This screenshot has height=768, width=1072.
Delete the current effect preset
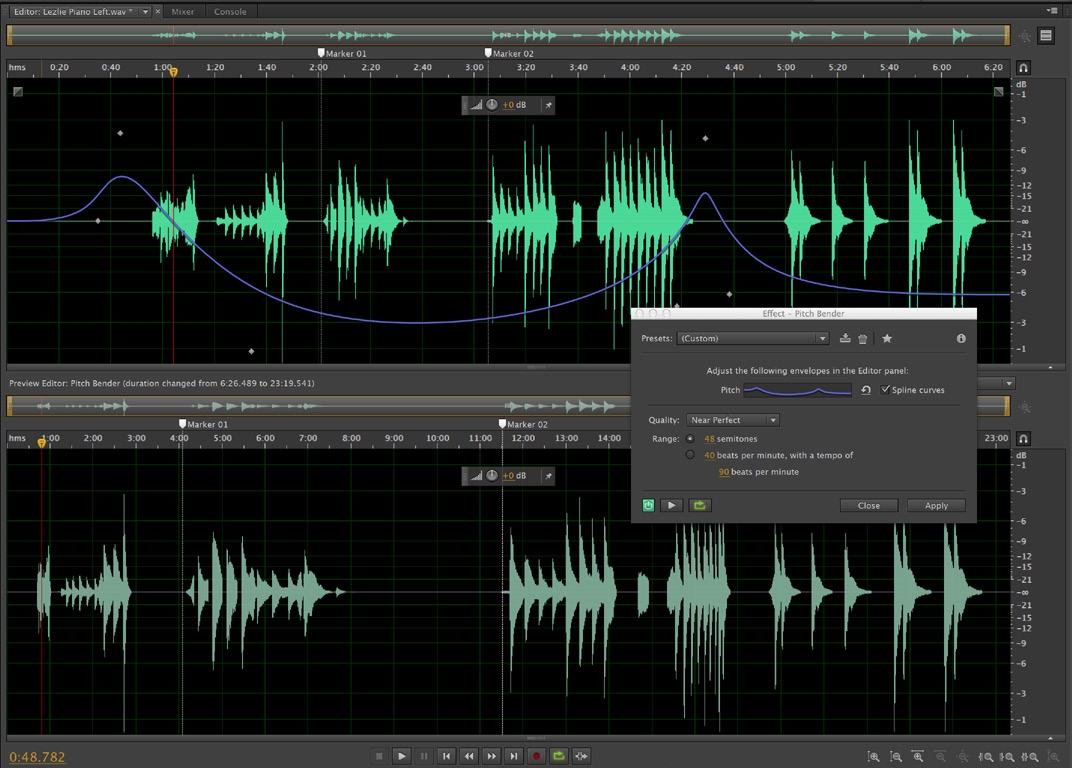tap(863, 339)
